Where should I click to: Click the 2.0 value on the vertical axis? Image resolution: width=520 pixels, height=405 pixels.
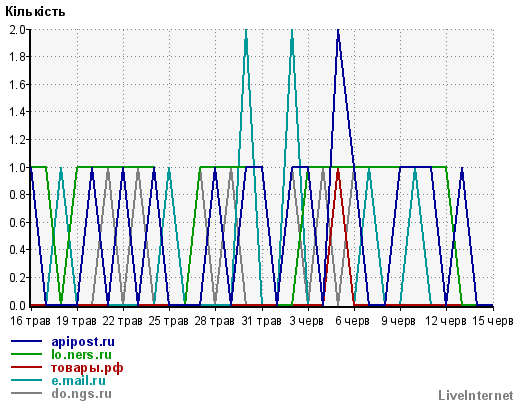(x=17, y=30)
